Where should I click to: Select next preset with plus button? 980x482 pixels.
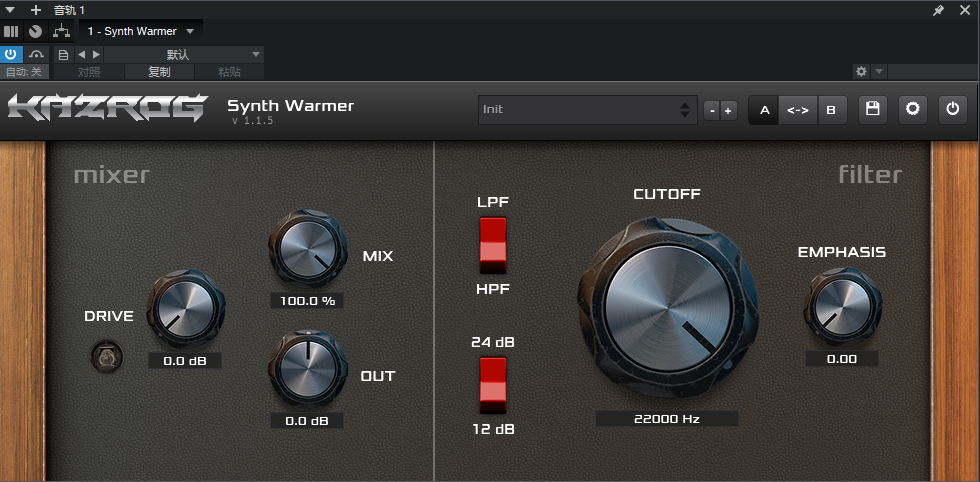[728, 111]
